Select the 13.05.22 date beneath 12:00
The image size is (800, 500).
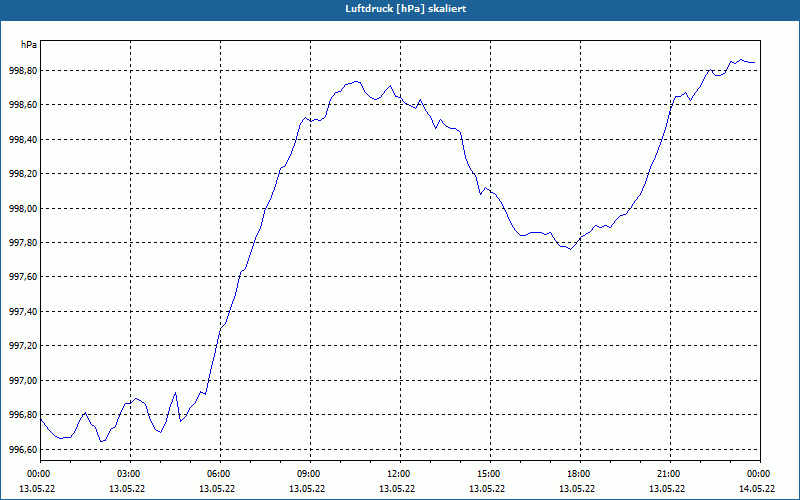tap(397, 488)
